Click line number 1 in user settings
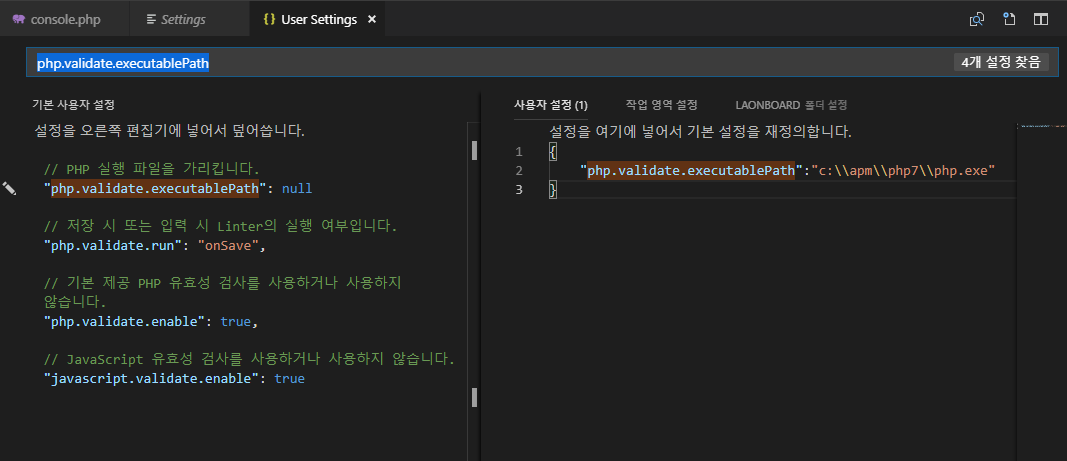The height and width of the screenshot is (461, 1067). 519,150
